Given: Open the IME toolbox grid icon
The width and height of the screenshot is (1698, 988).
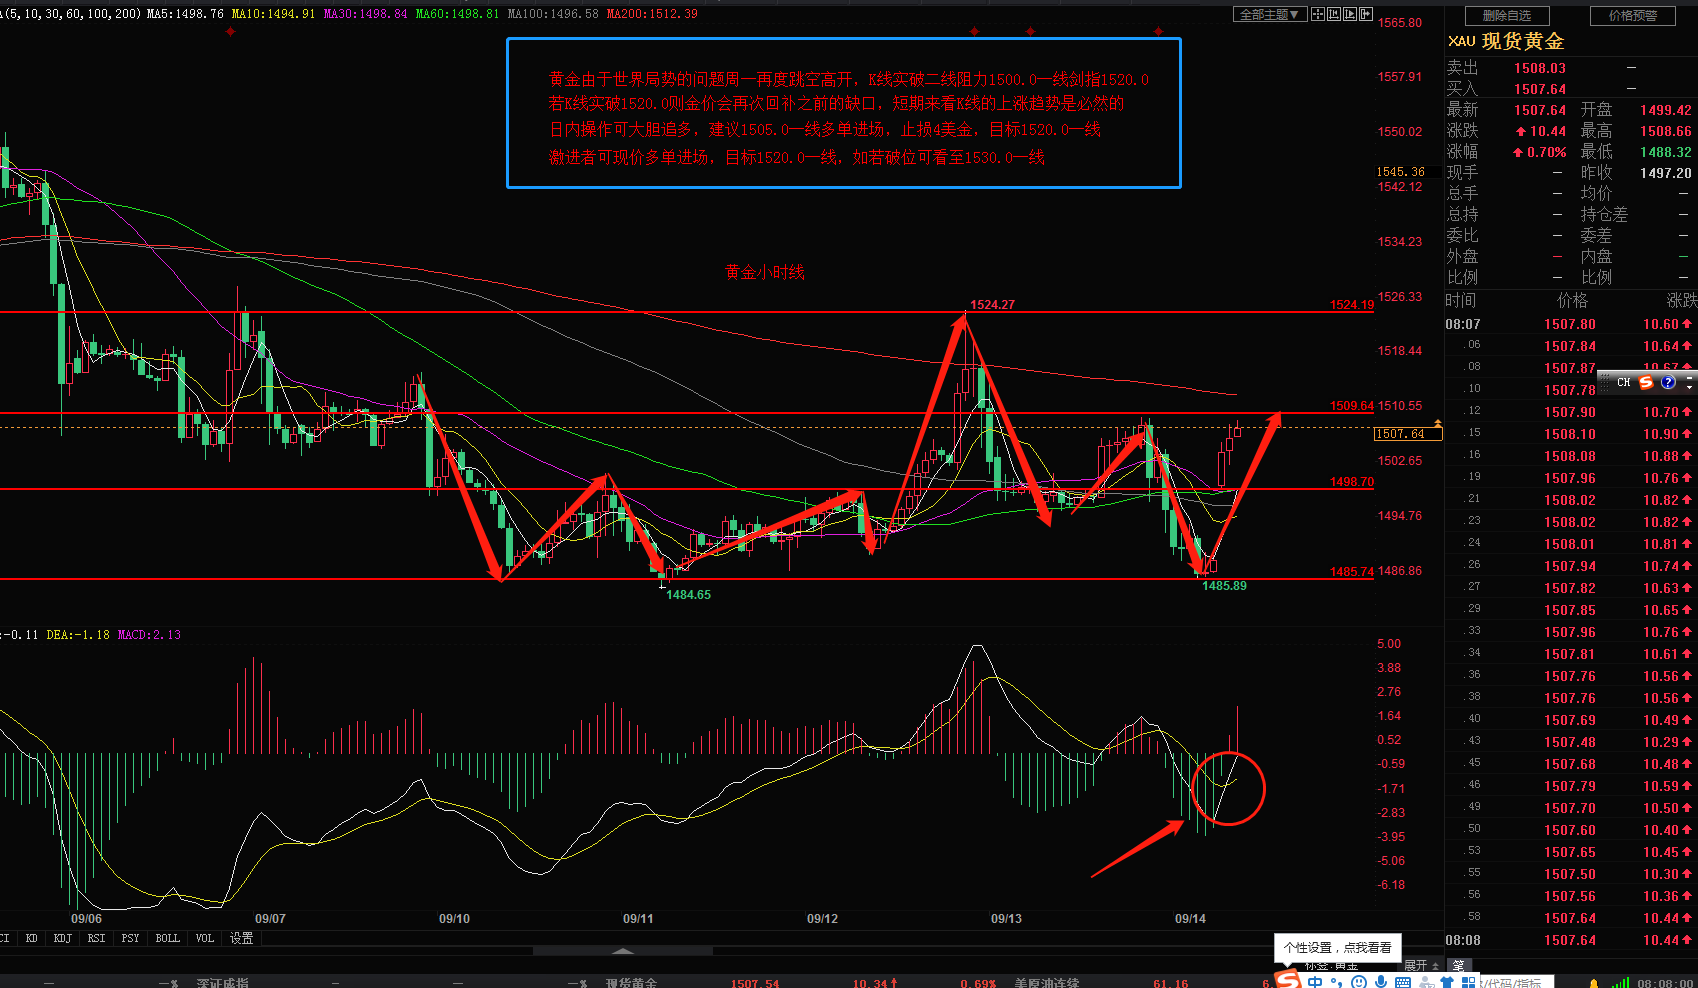Looking at the screenshot, I should click(x=1468, y=982).
